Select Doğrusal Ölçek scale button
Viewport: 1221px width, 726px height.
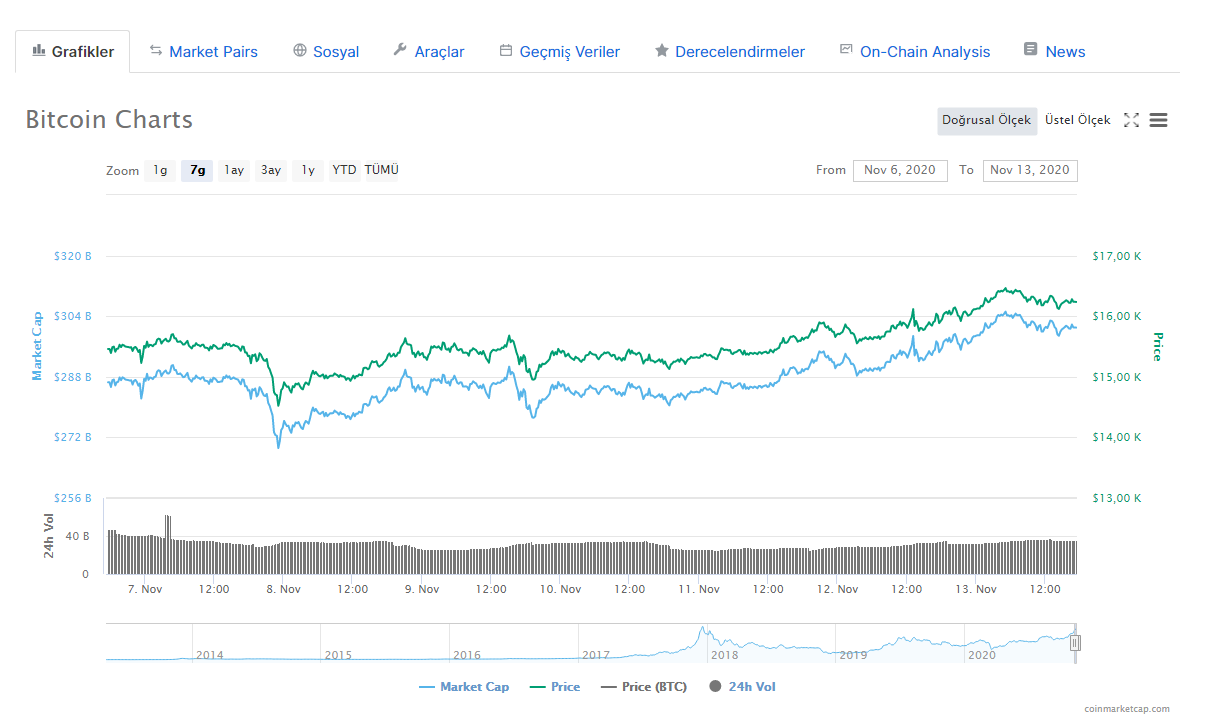(986, 120)
